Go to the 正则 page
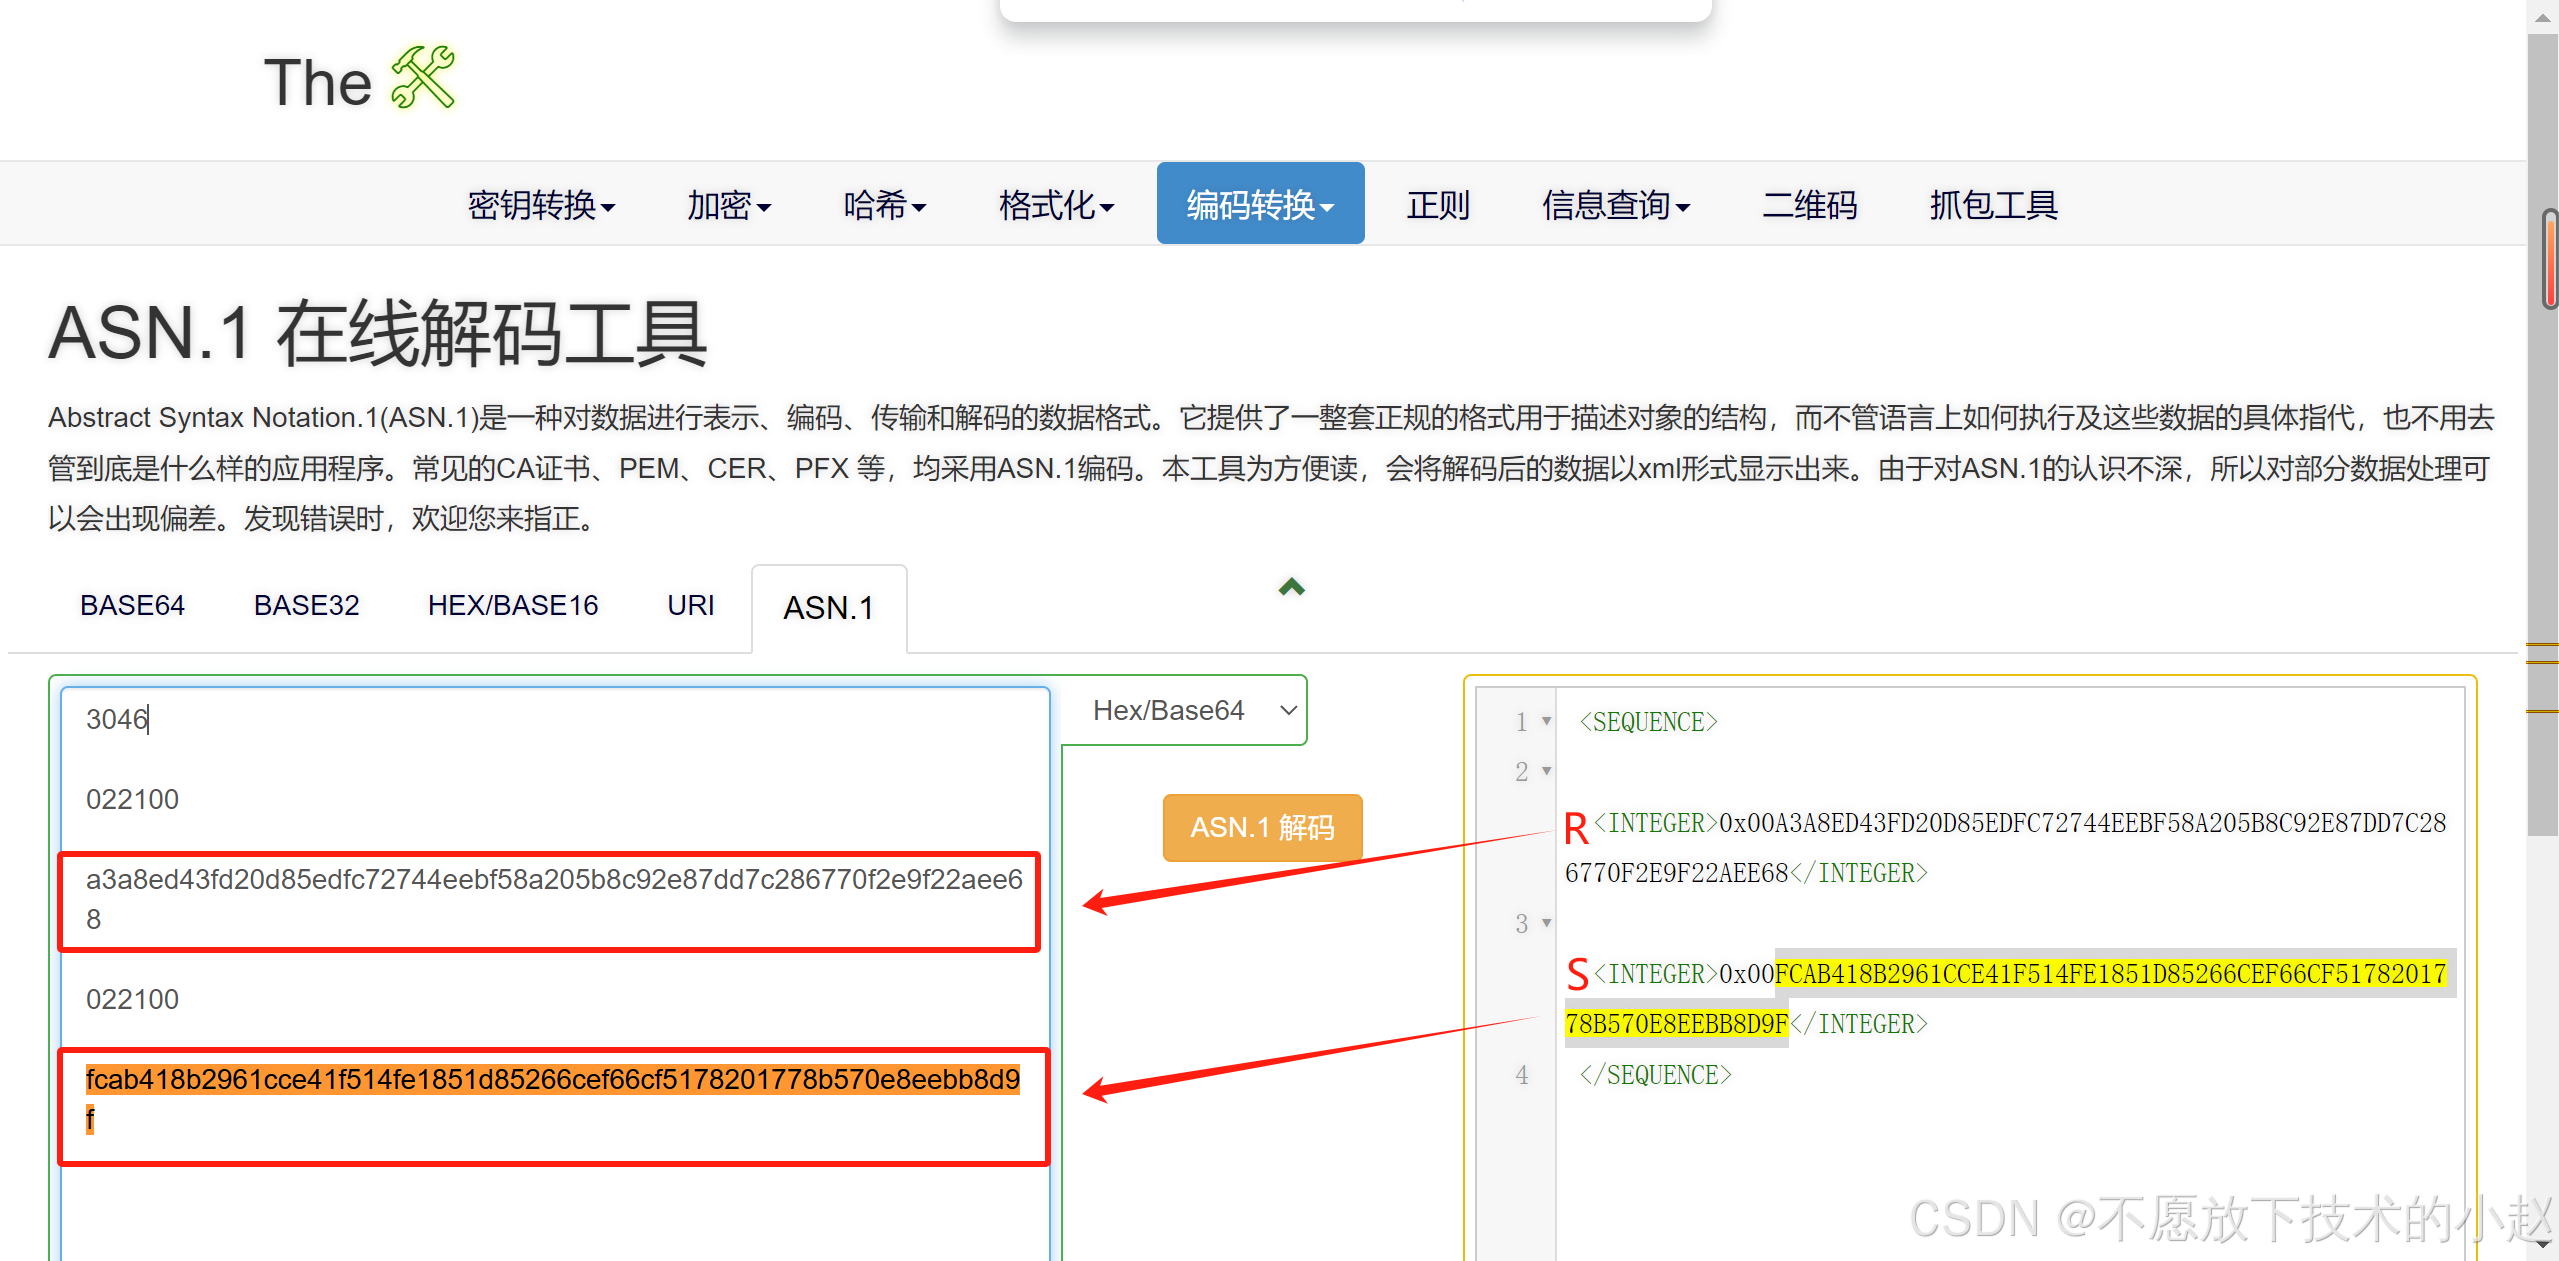This screenshot has width=2559, height=1261. pyautogui.click(x=1438, y=205)
